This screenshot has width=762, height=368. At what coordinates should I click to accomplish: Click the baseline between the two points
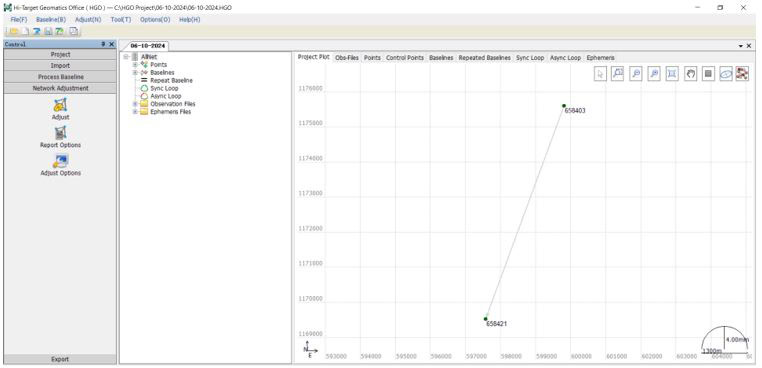click(525, 212)
